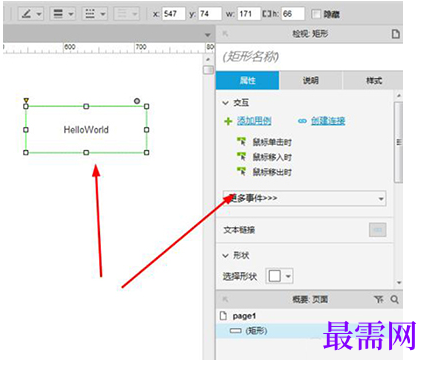
Task: Choose the line width tool
Action: [58, 14]
